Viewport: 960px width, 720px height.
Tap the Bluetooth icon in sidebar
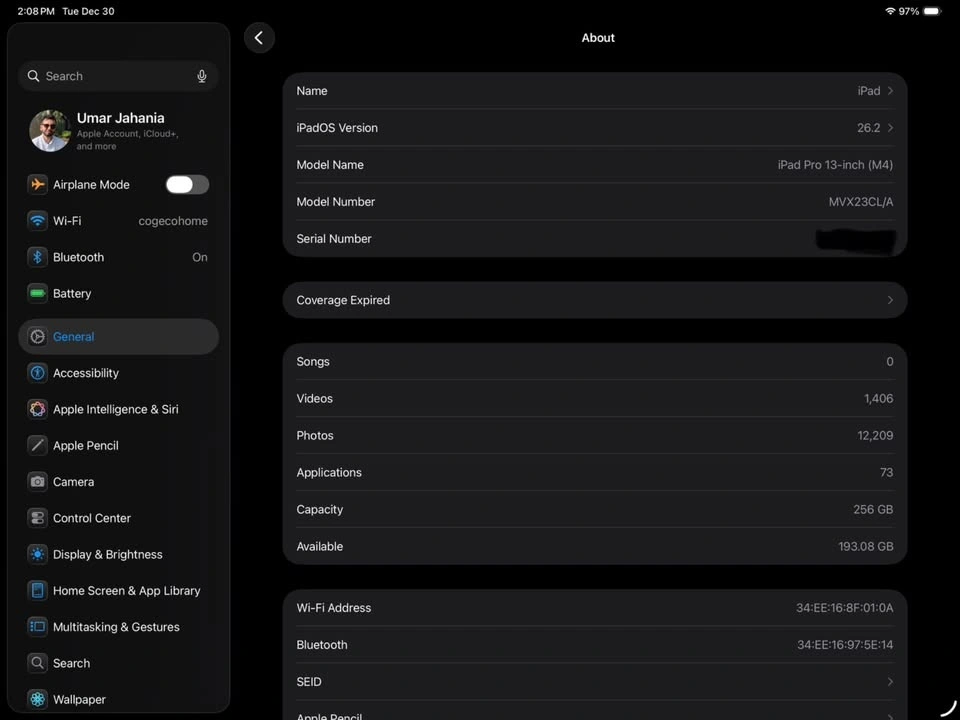(x=37, y=257)
